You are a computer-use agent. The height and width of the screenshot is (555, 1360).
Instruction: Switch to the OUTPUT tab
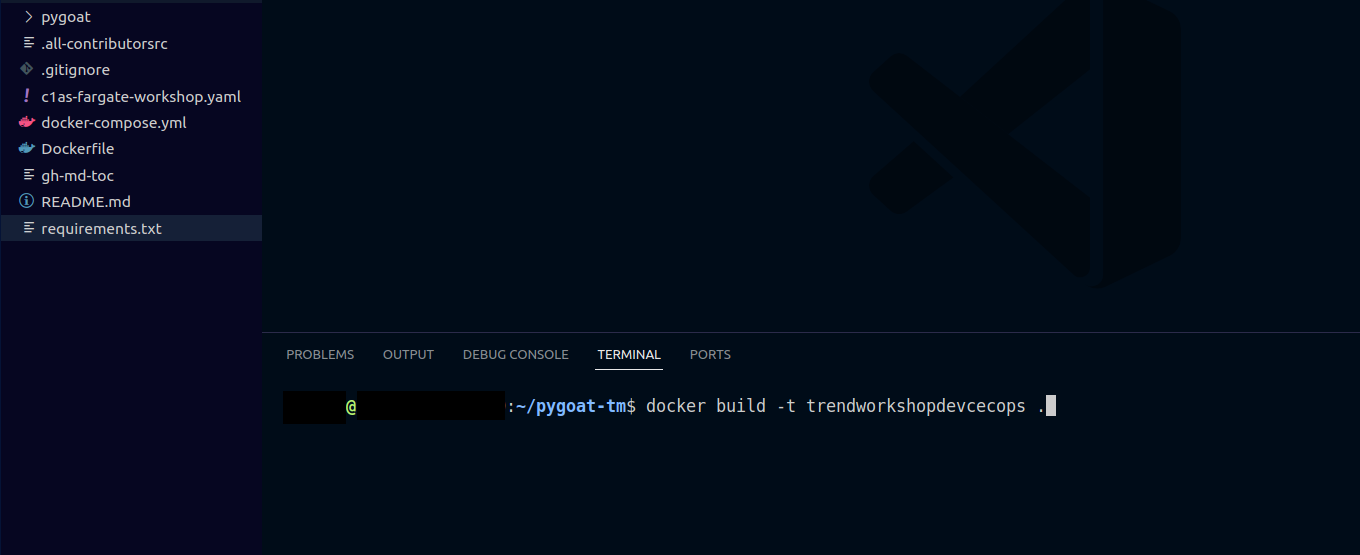[408, 355]
